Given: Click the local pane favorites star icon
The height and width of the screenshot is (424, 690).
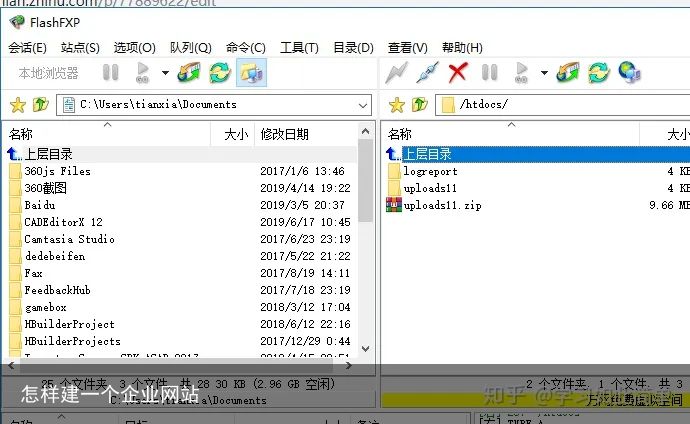Looking at the screenshot, I should 18,105.
